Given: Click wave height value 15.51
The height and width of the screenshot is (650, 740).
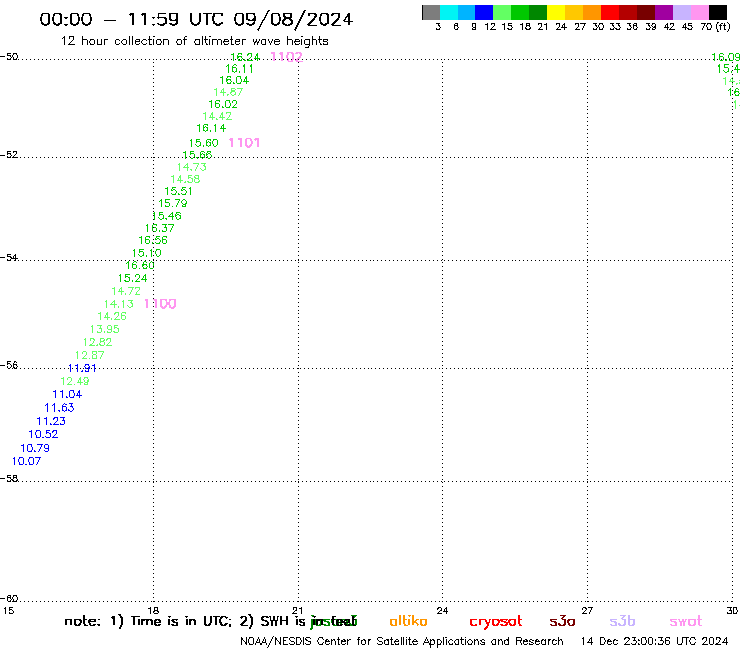Looking at the screenshot, I should [178, 191].
